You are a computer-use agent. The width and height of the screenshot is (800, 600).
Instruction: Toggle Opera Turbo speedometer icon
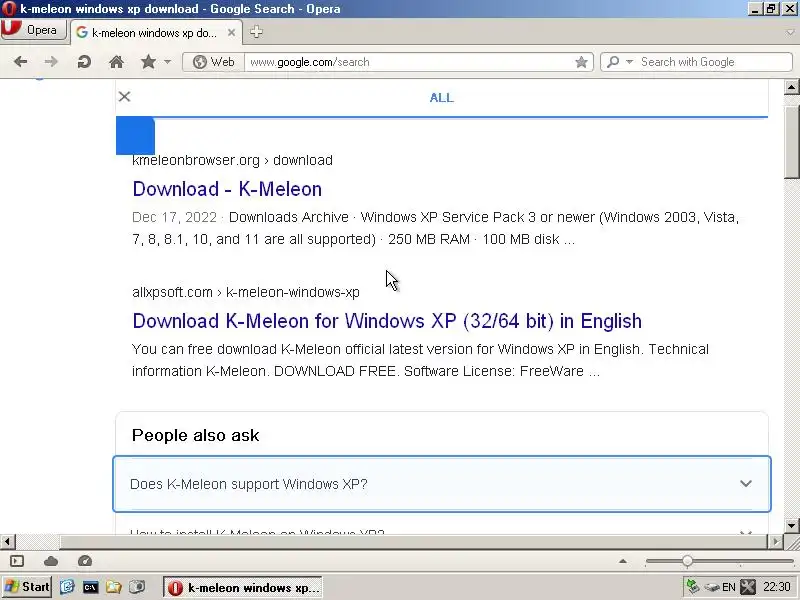85,561
